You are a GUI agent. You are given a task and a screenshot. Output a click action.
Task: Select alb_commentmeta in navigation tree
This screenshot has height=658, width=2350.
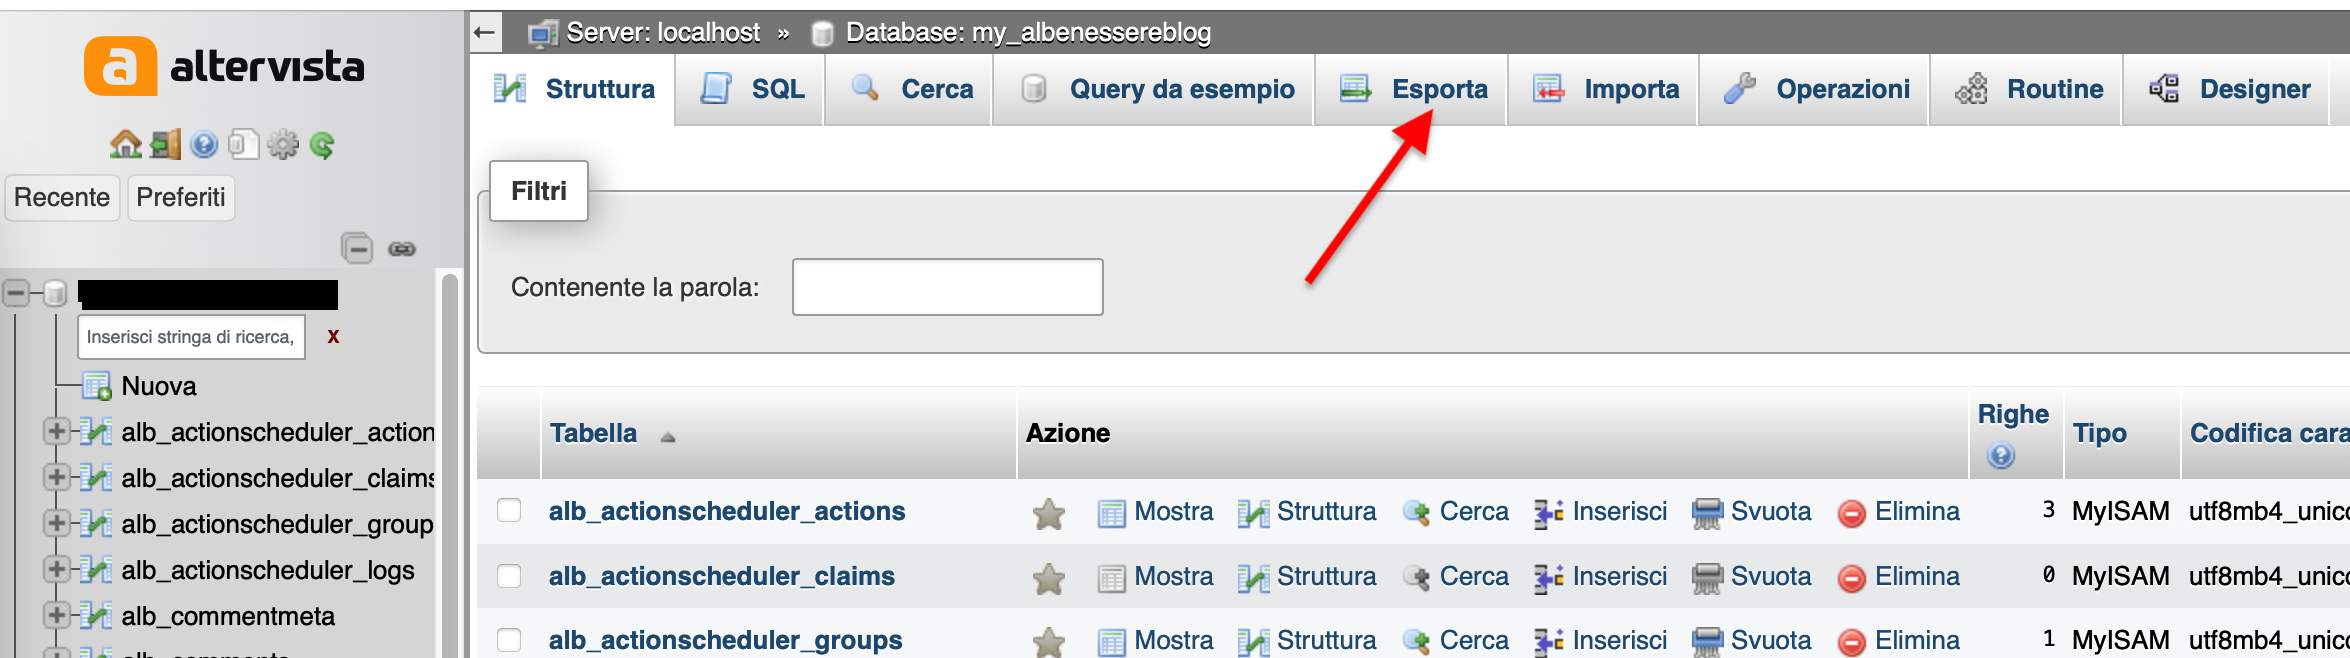(228, 616)
